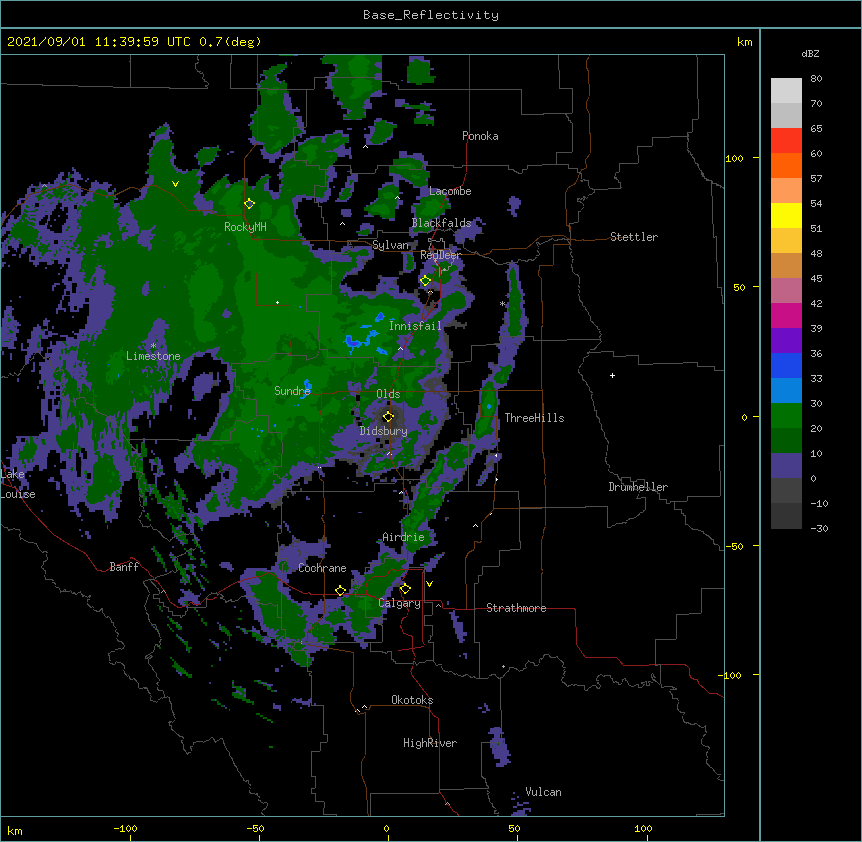Click the yellow V marker northwest of RockyMH
Screen dimensions: 862x842
coord(175,184)
